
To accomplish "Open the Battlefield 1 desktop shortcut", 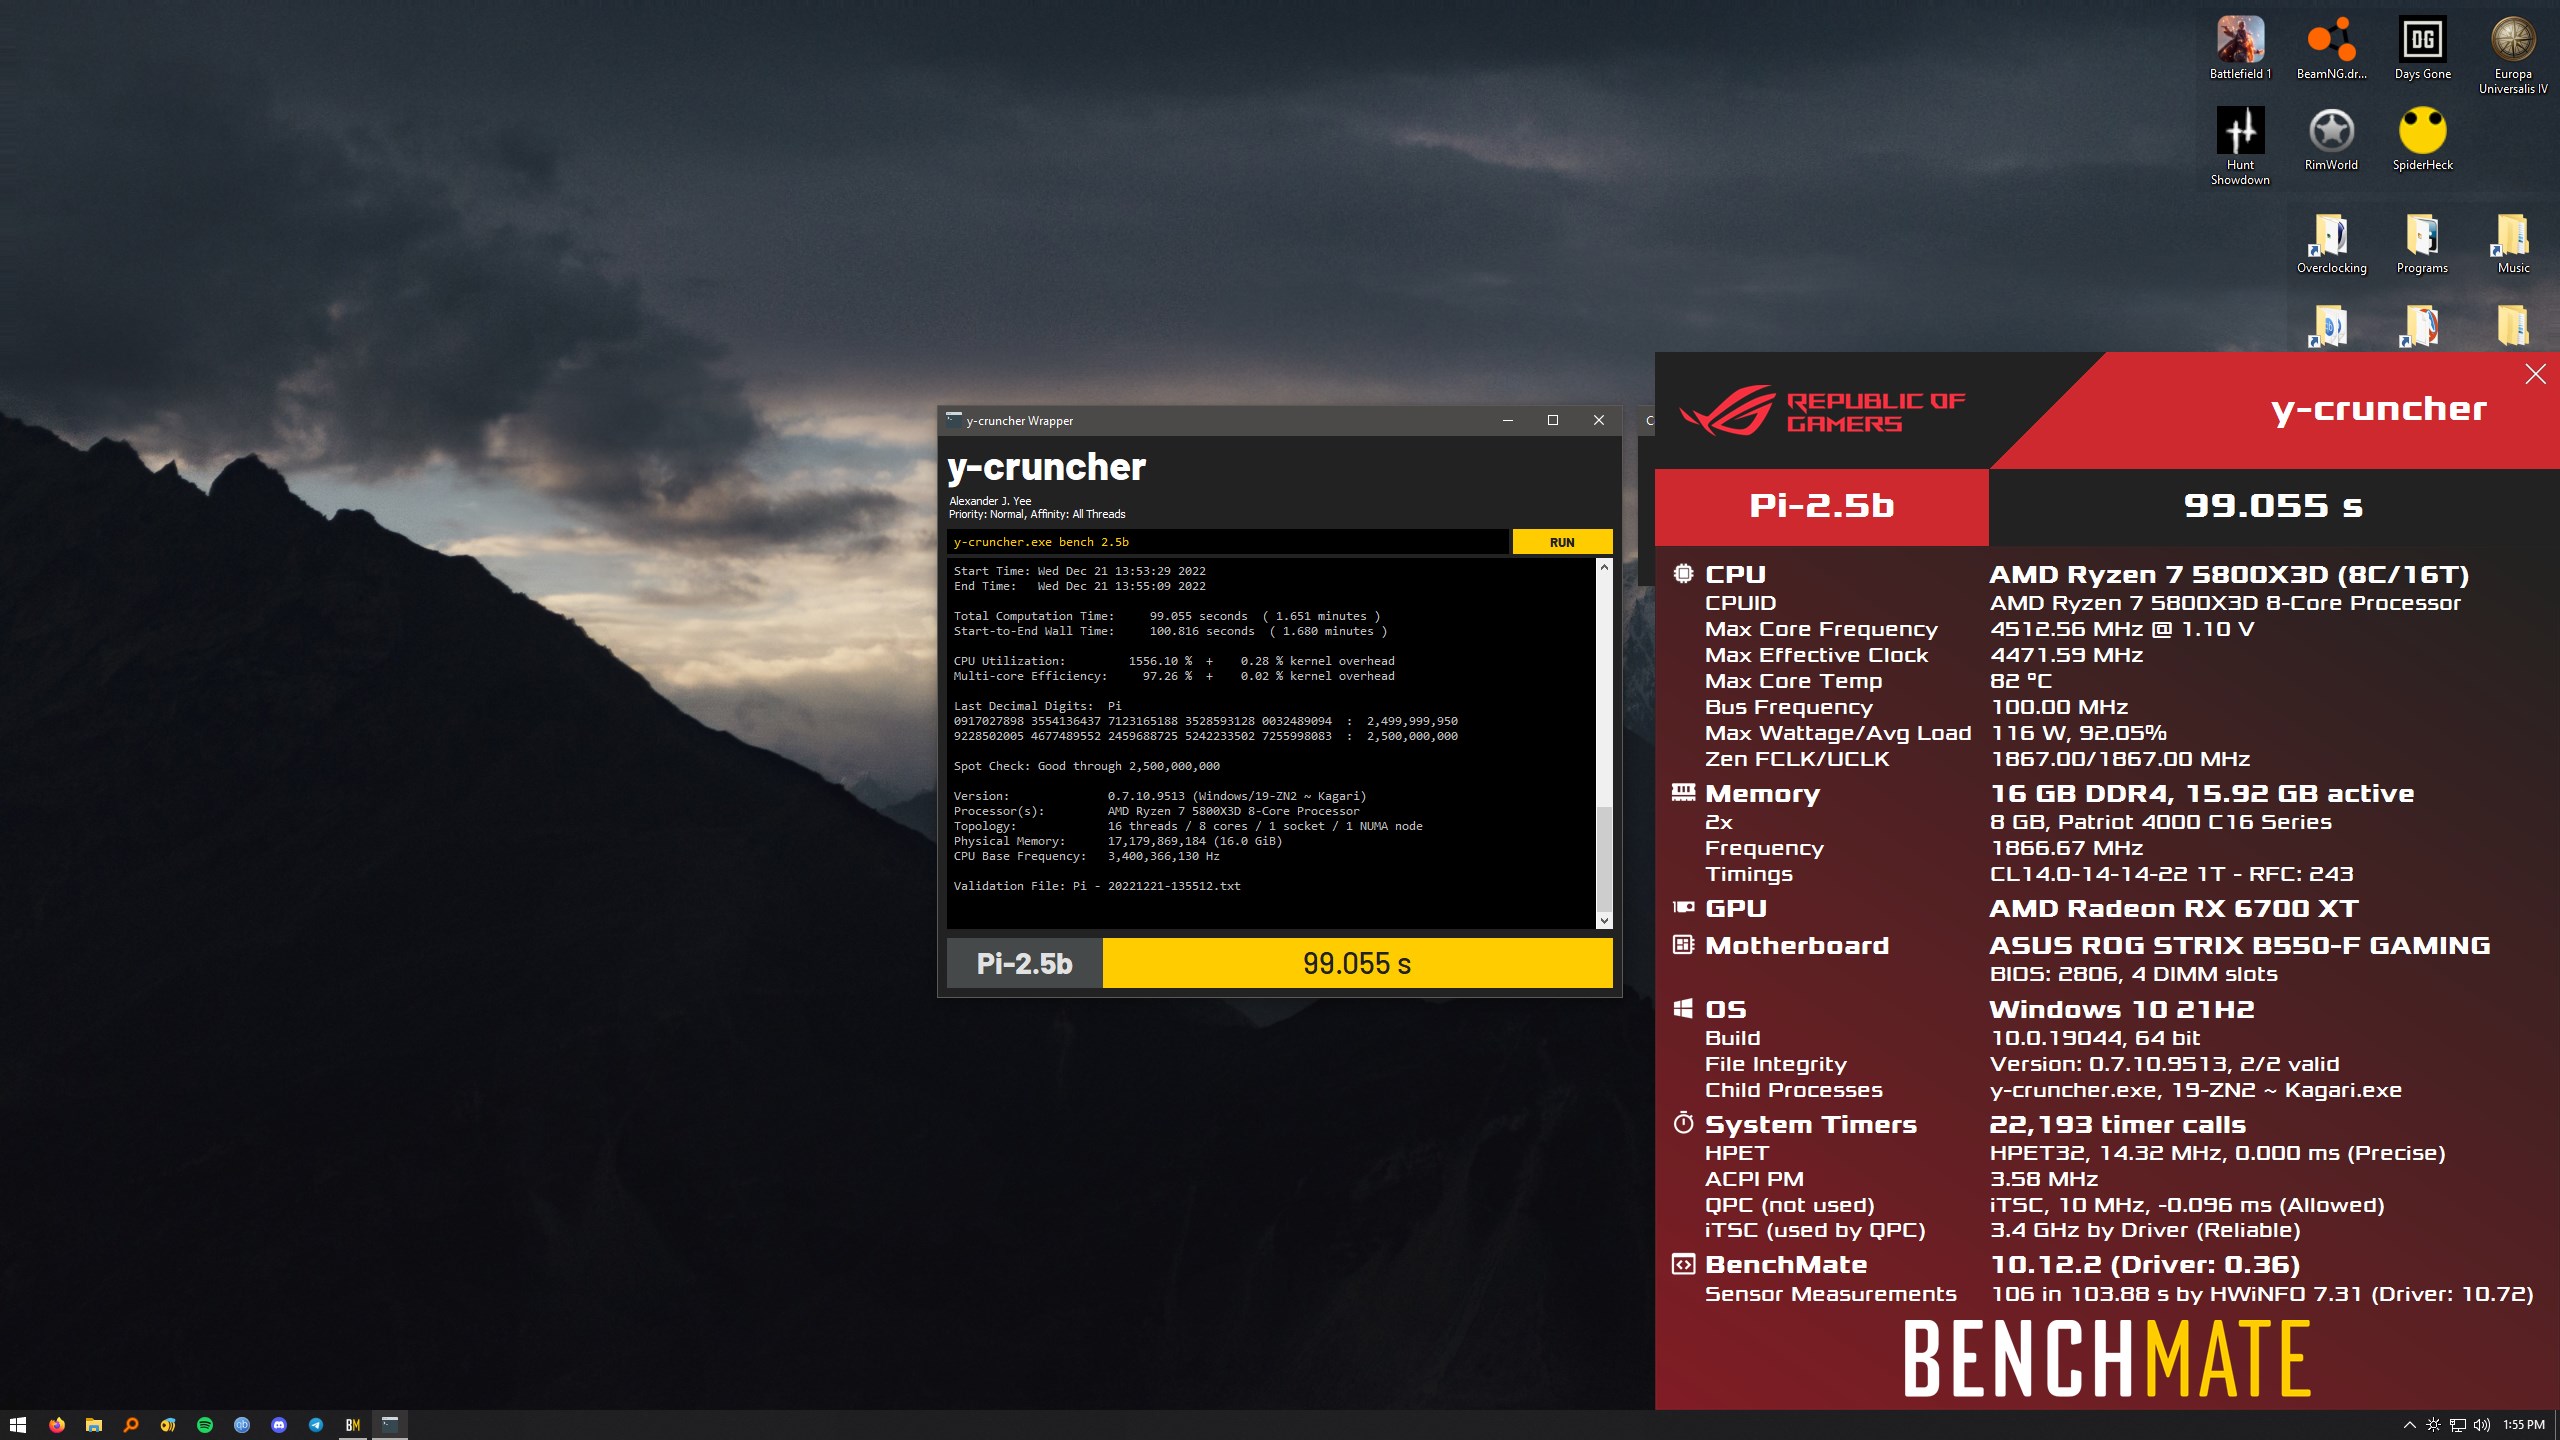I will coord(2240,48).
